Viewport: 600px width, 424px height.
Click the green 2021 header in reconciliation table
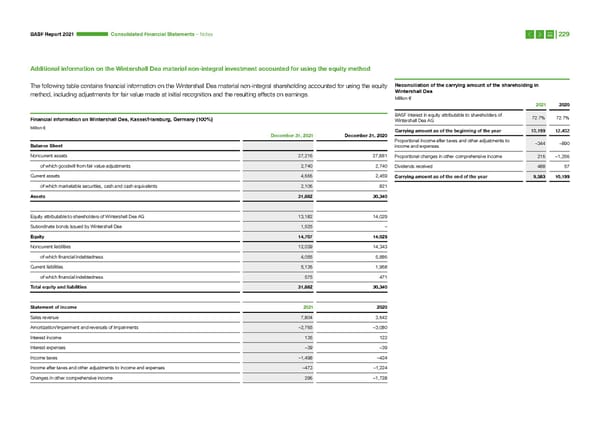pos(541,105)
